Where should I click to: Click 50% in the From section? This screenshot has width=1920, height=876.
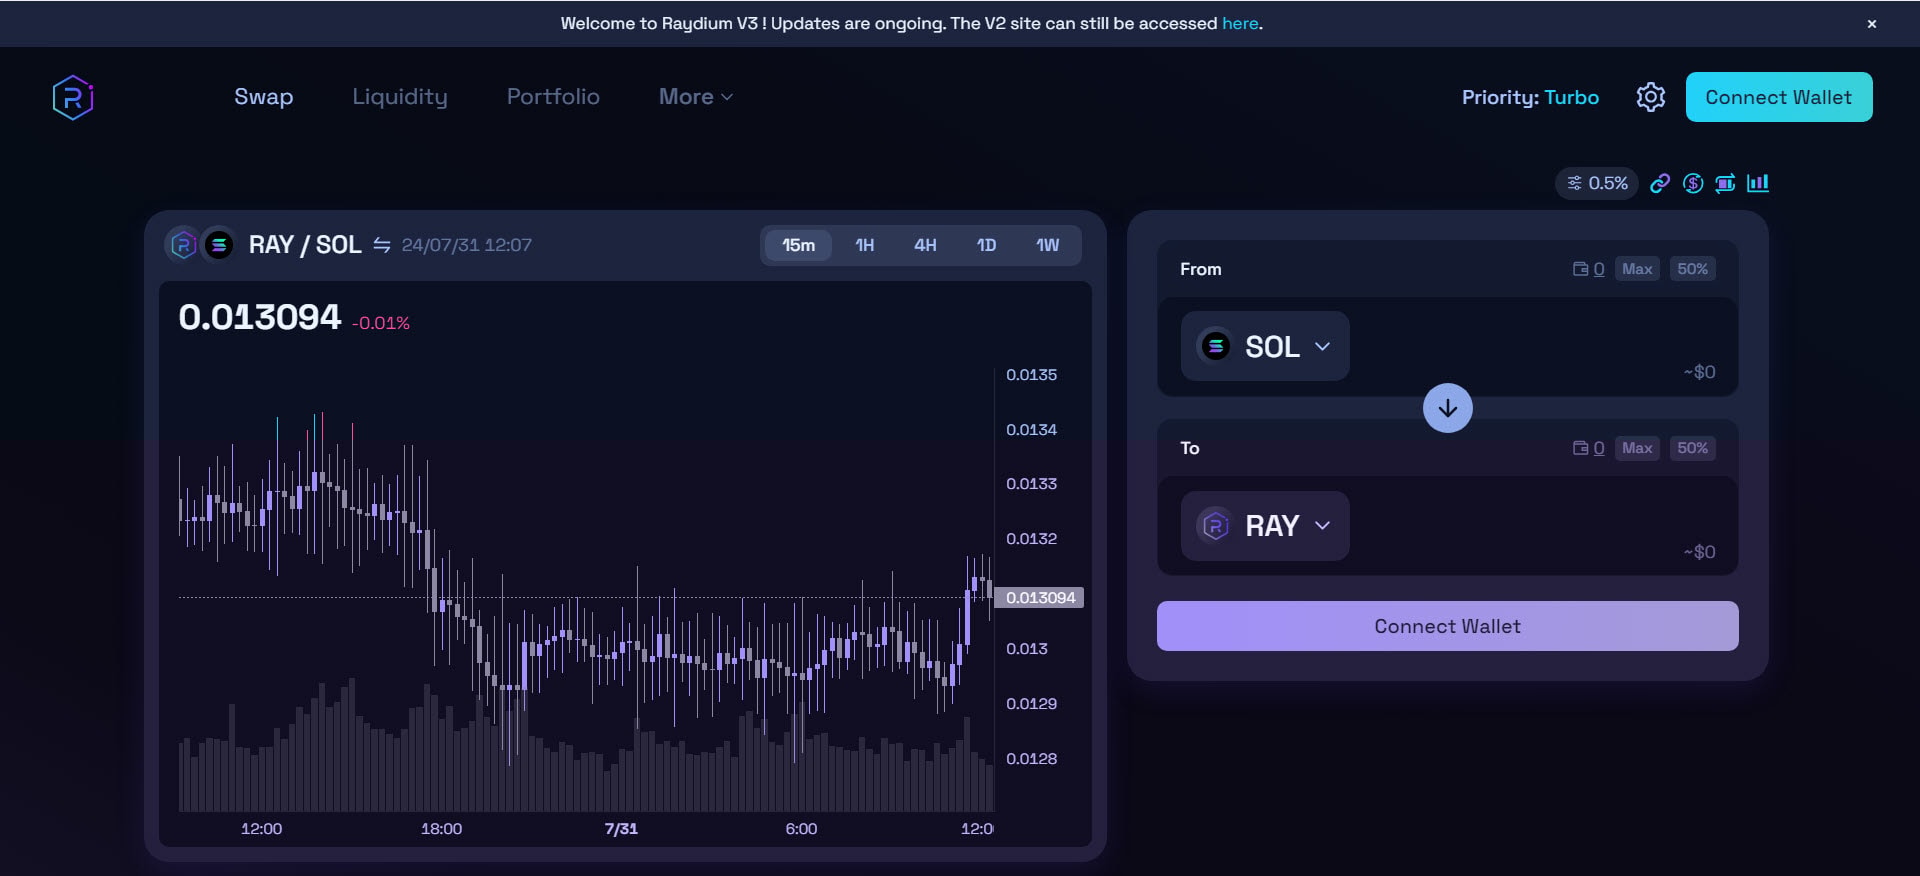[1693, 269]
